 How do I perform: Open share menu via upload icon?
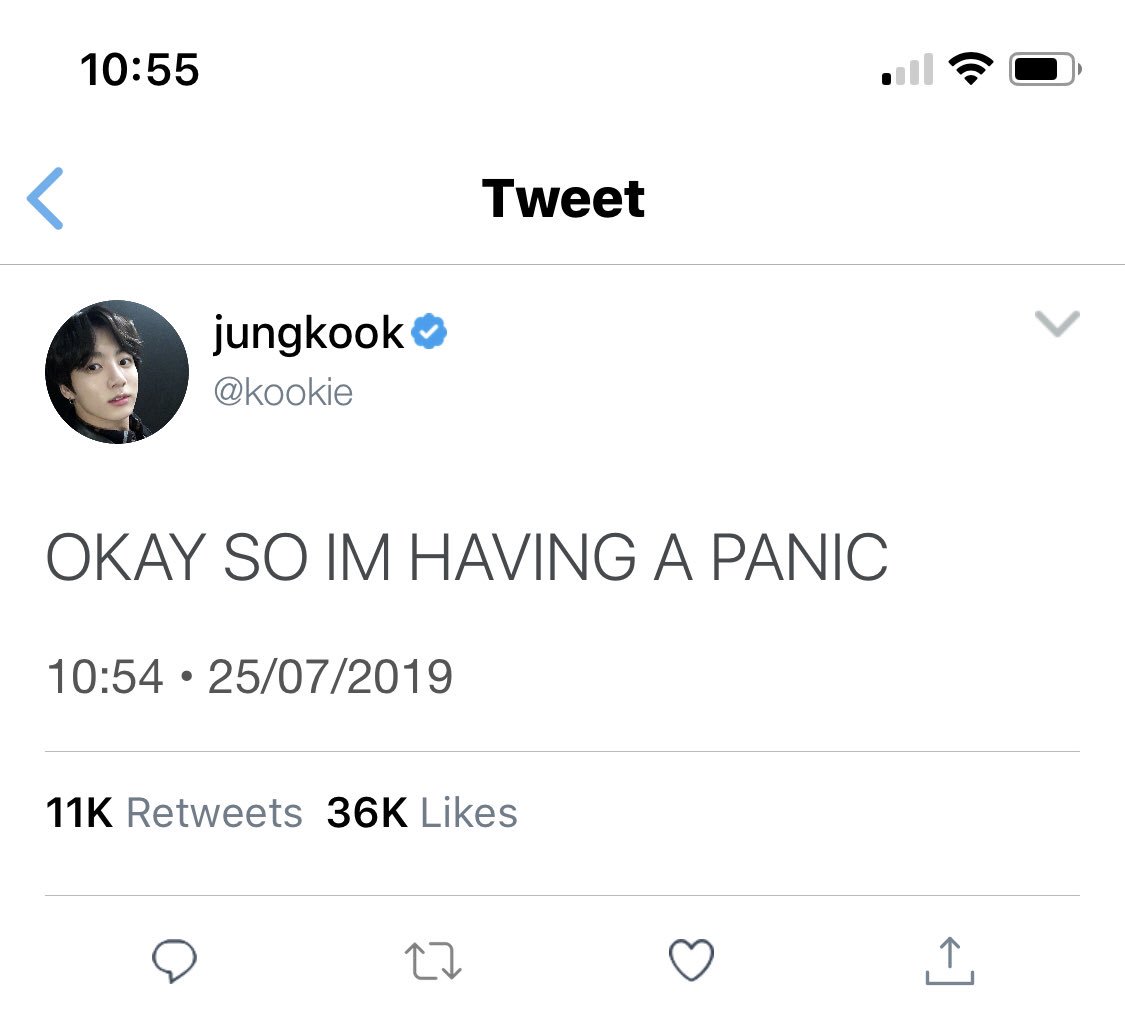coord(949,960)
